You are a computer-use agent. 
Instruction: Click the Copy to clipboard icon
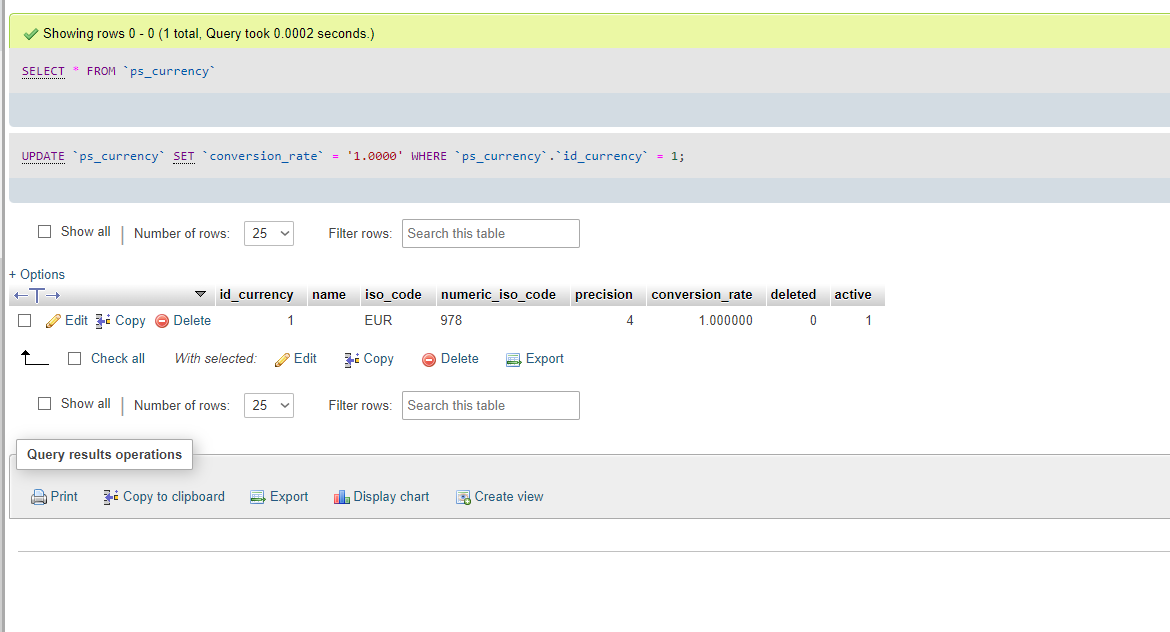point(110,497)
